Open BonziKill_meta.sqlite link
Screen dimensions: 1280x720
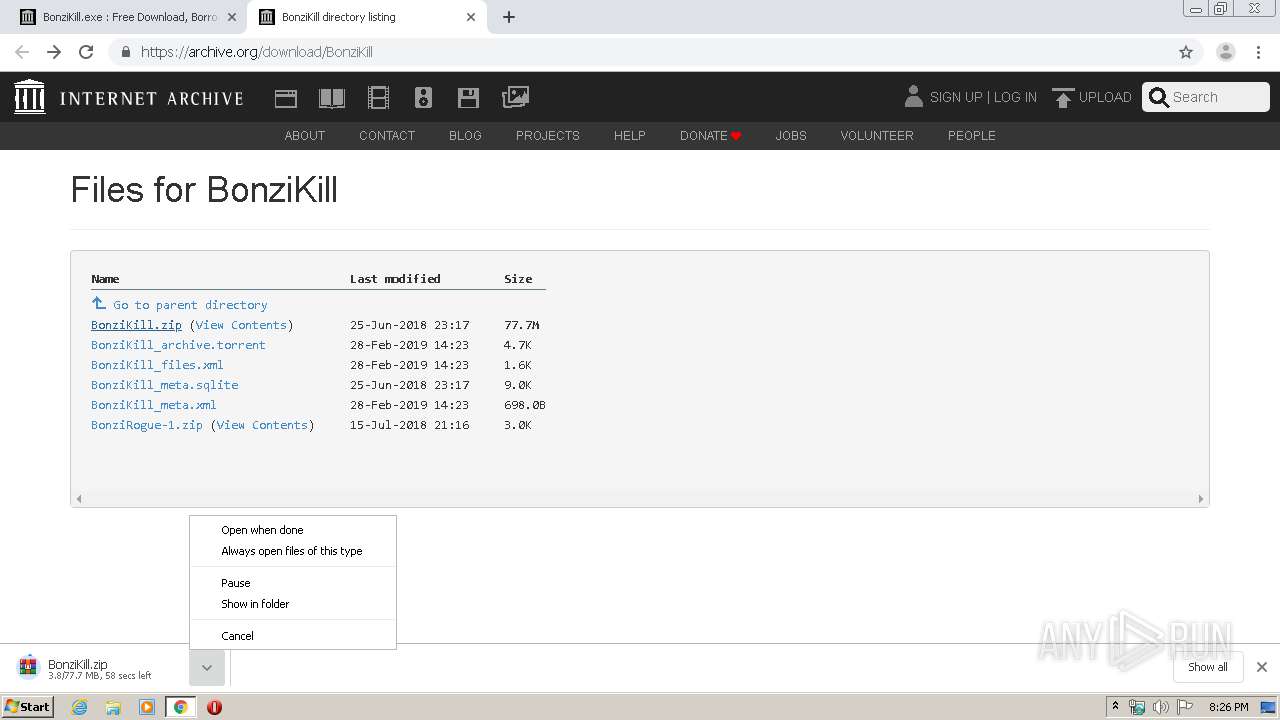164,385
